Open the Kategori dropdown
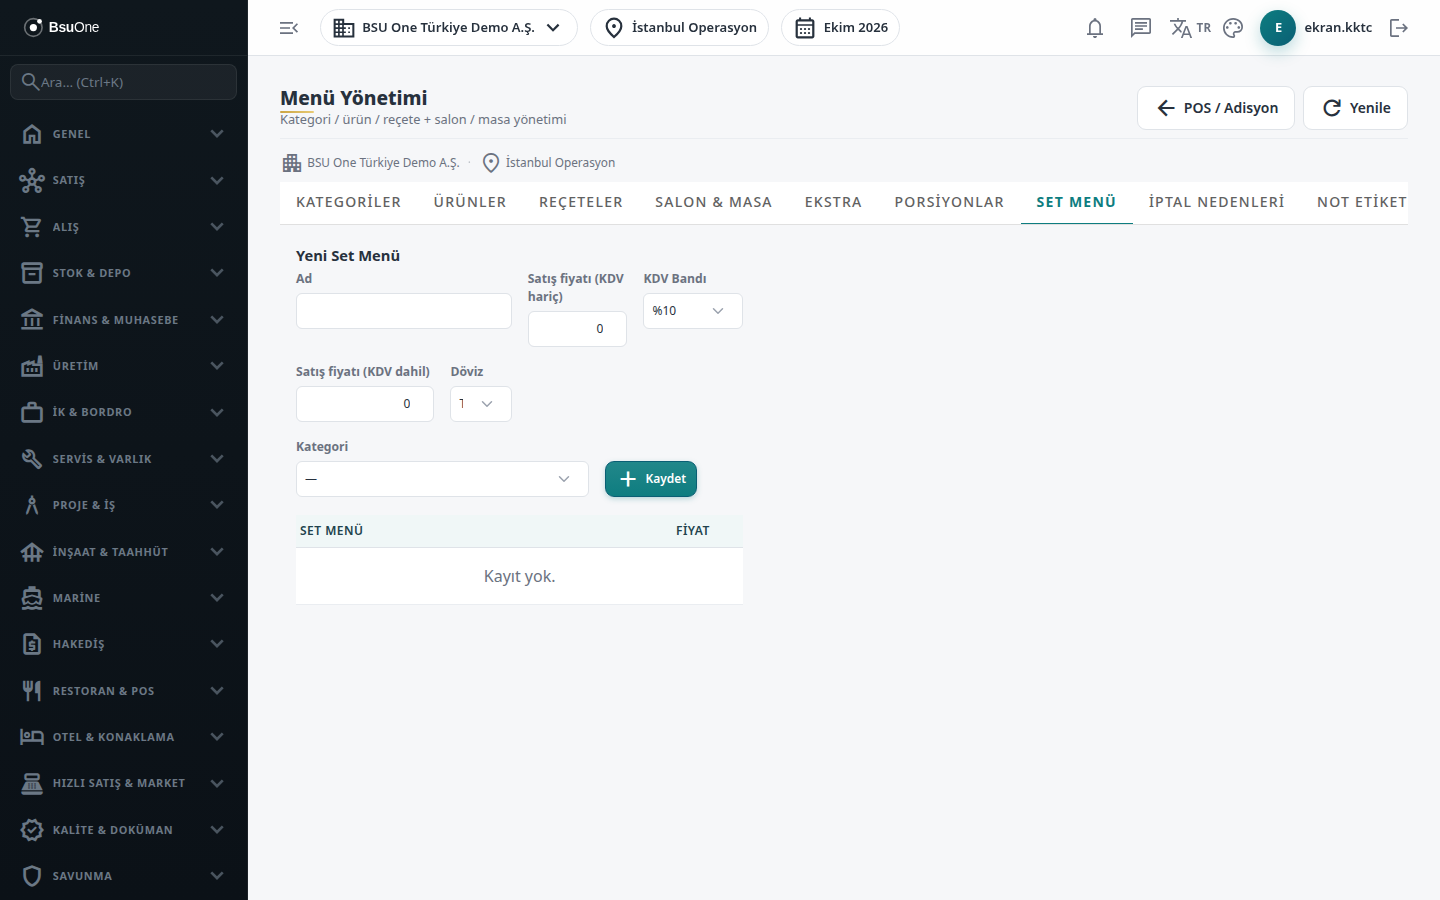 point(442,479)
